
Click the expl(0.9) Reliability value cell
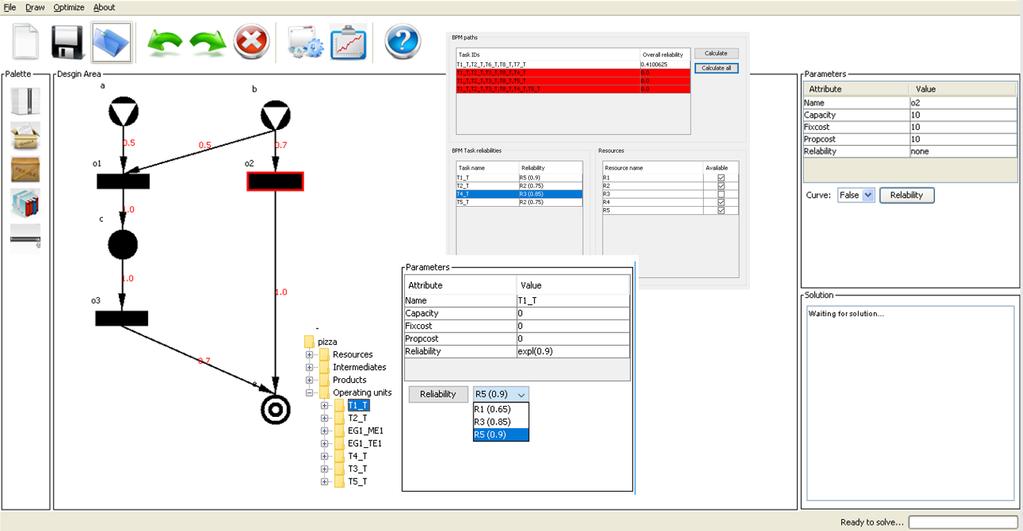pyautogui.click(x=573, y=351)
